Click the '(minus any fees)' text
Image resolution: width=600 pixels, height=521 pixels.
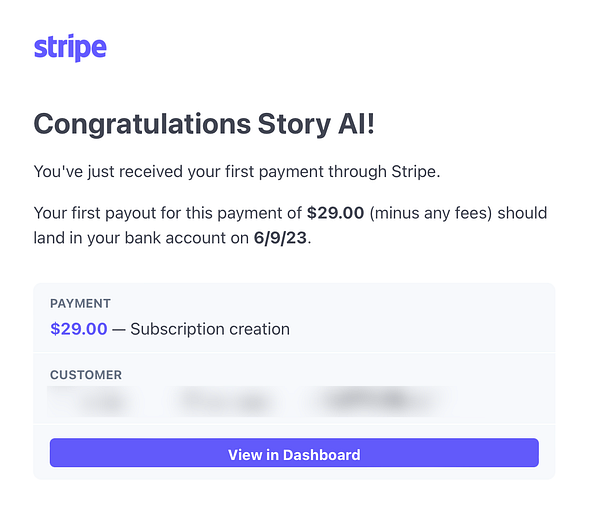(431, 213)
